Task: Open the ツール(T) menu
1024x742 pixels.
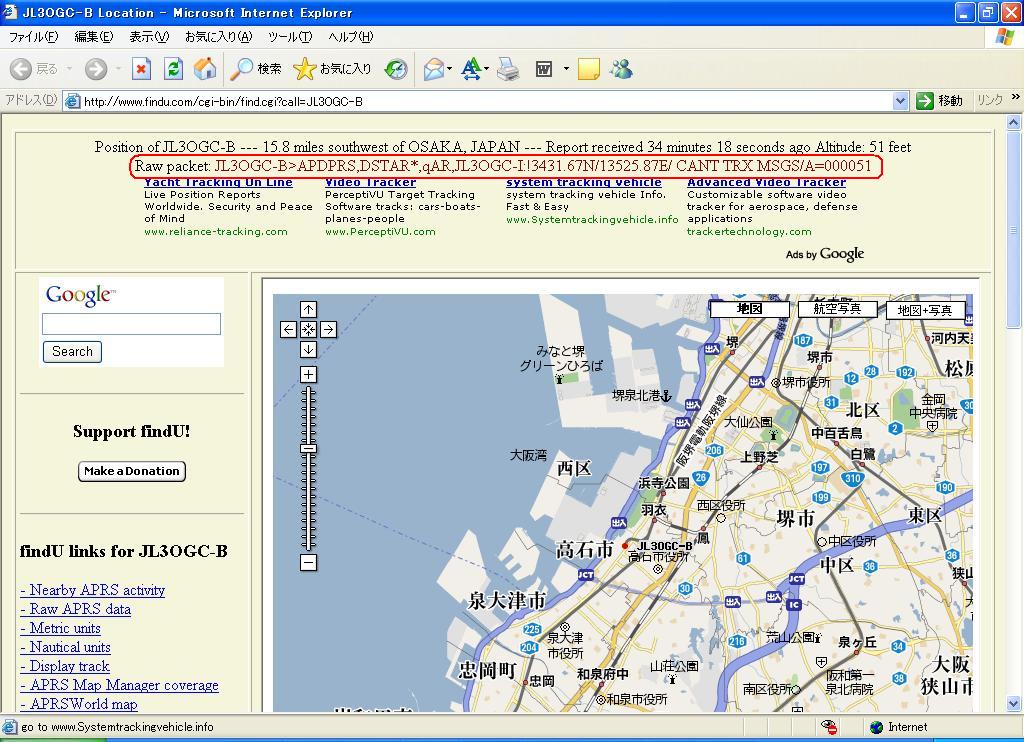Action: (290, 37)
